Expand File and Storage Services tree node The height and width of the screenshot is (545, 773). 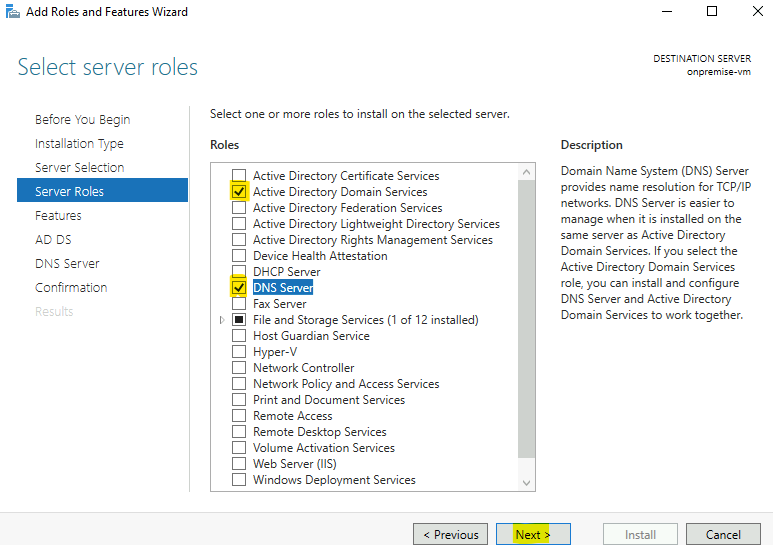click(222, 320)
